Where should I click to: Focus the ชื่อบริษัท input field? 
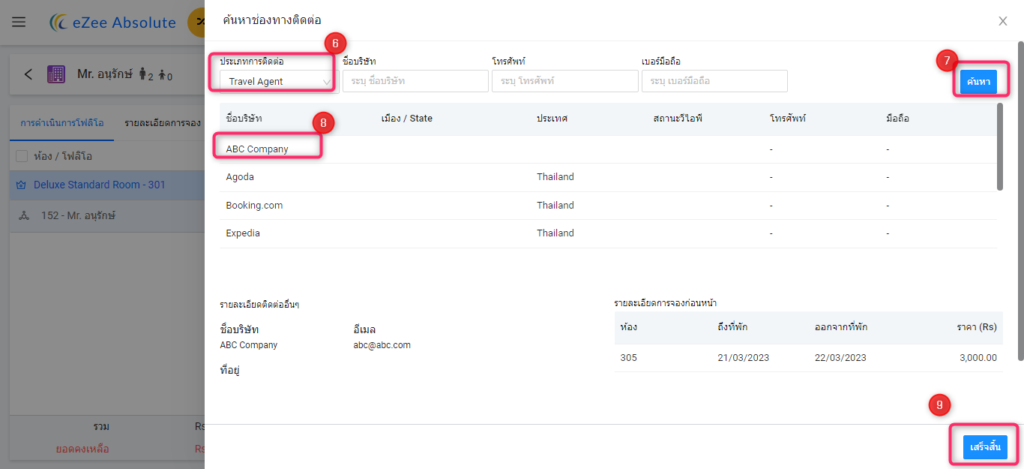415,81
